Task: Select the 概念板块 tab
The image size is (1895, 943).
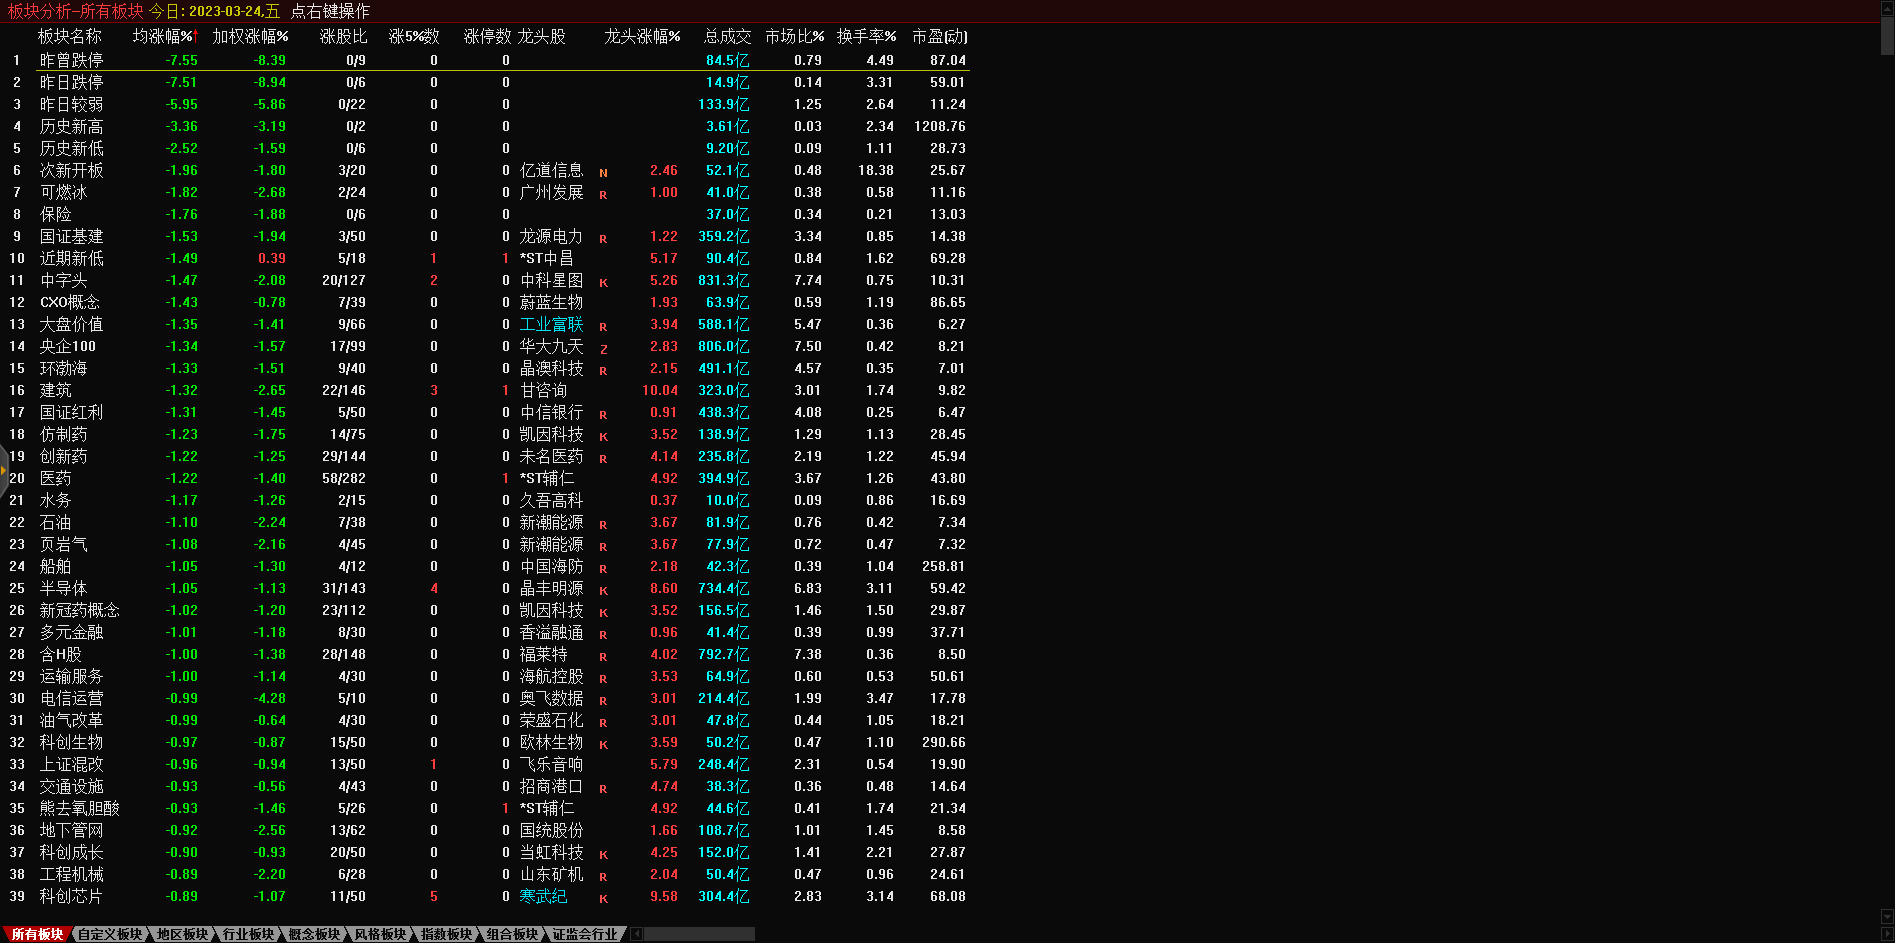Action: coord(314,934)
